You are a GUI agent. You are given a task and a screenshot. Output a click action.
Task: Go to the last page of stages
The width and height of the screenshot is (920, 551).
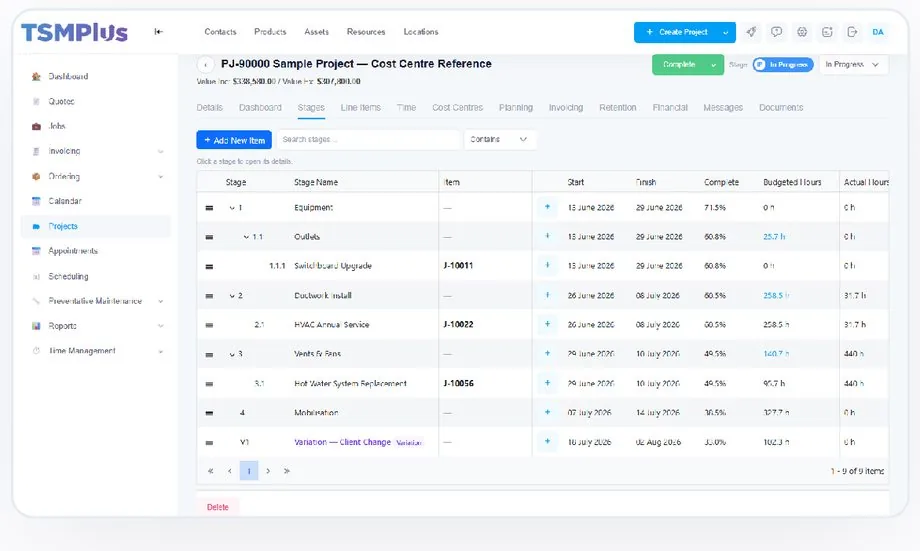click(287, 471)
